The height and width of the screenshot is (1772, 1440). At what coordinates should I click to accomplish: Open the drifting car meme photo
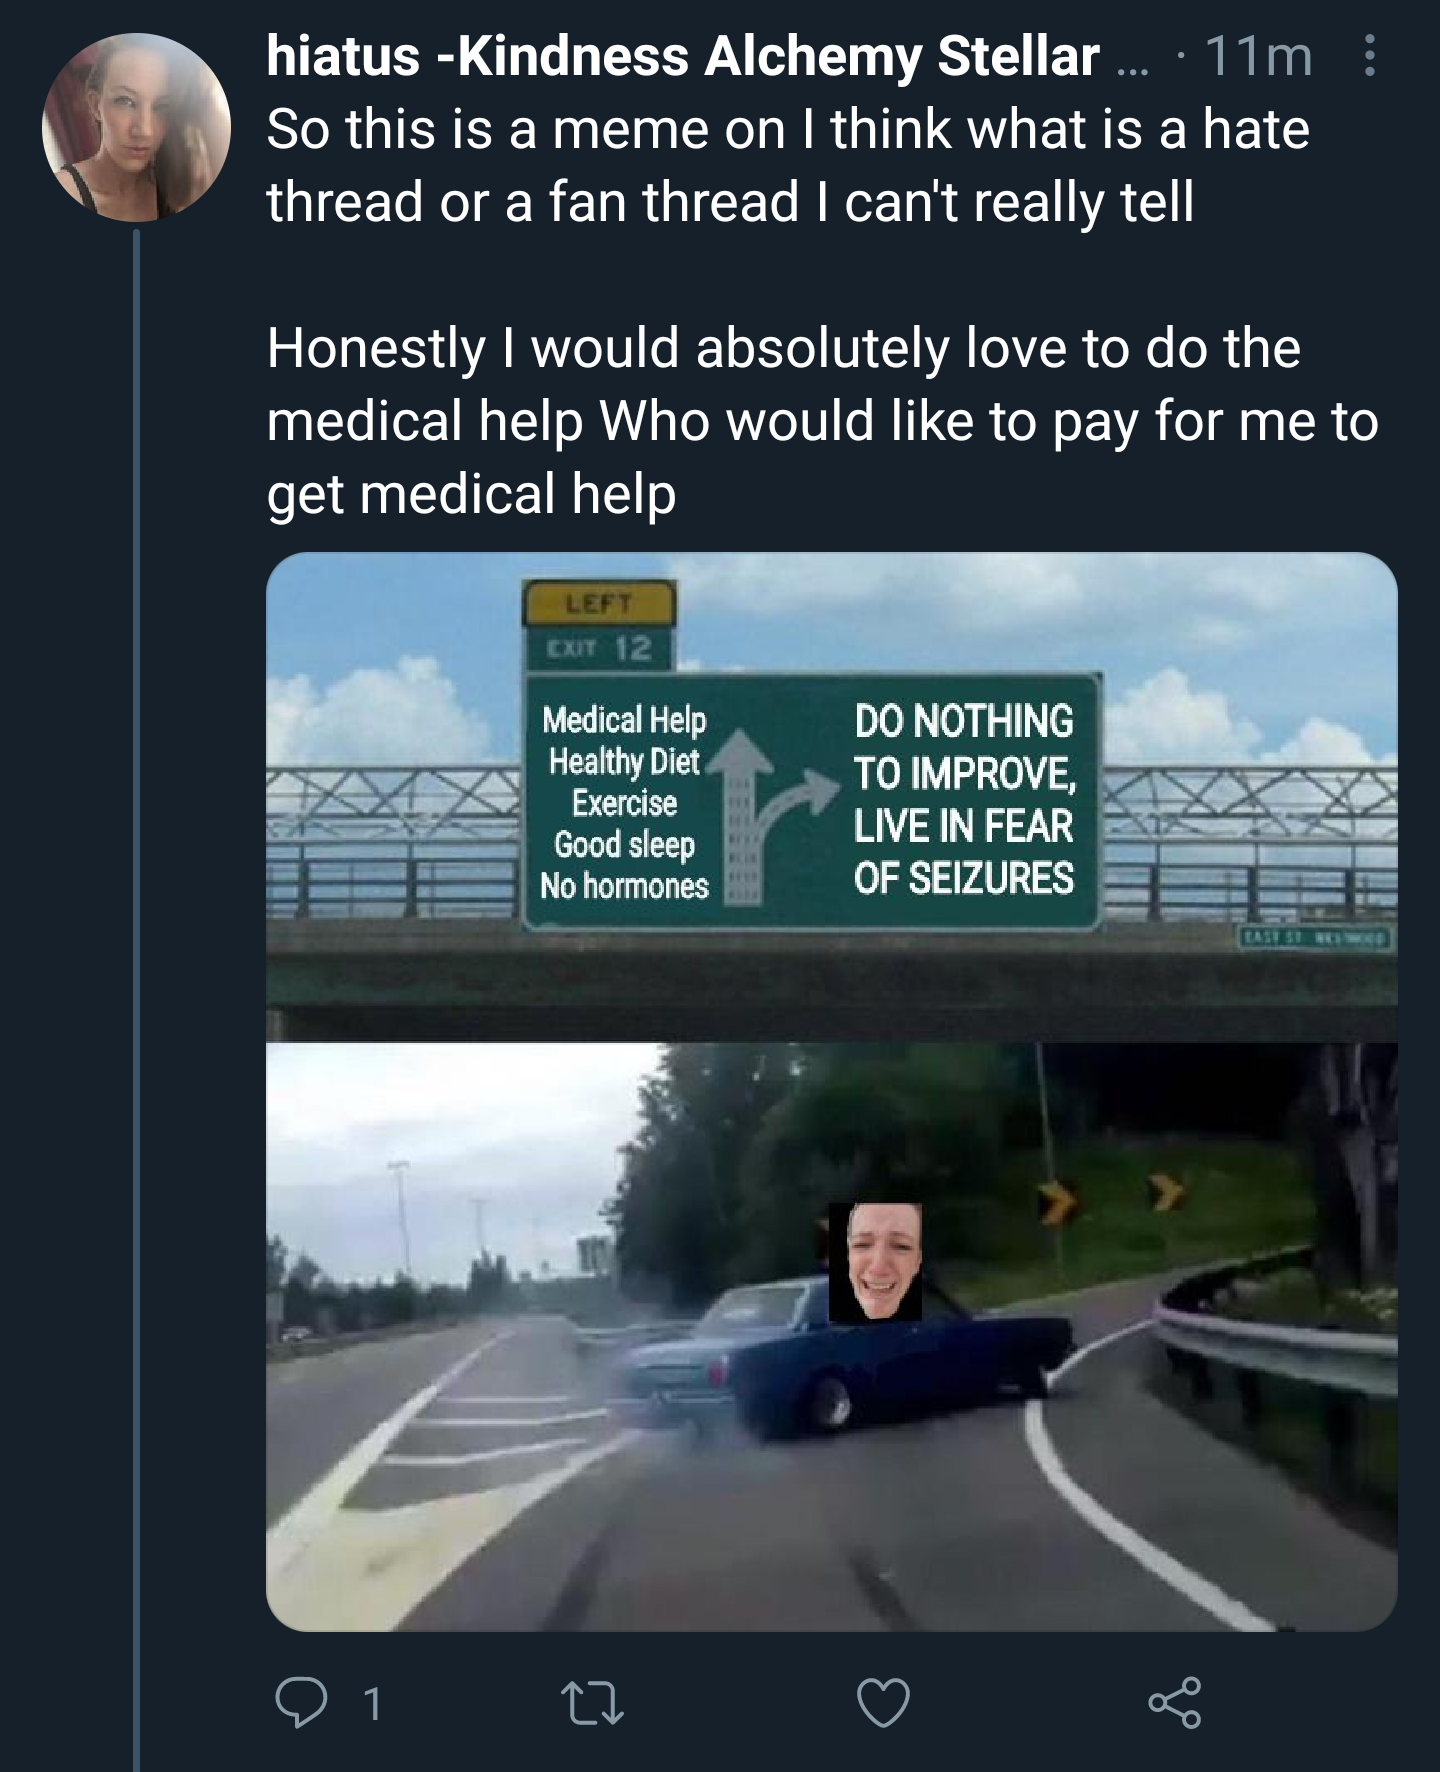pos(831,1337)
